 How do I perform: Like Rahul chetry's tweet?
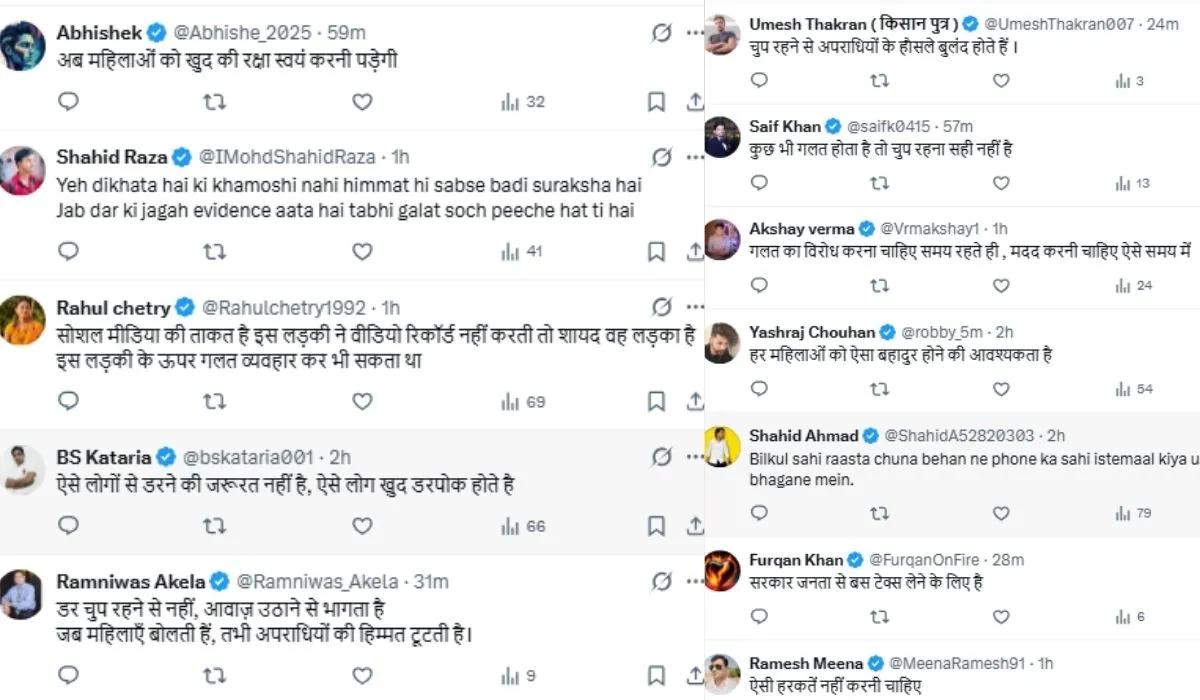(x=362, y=401)
